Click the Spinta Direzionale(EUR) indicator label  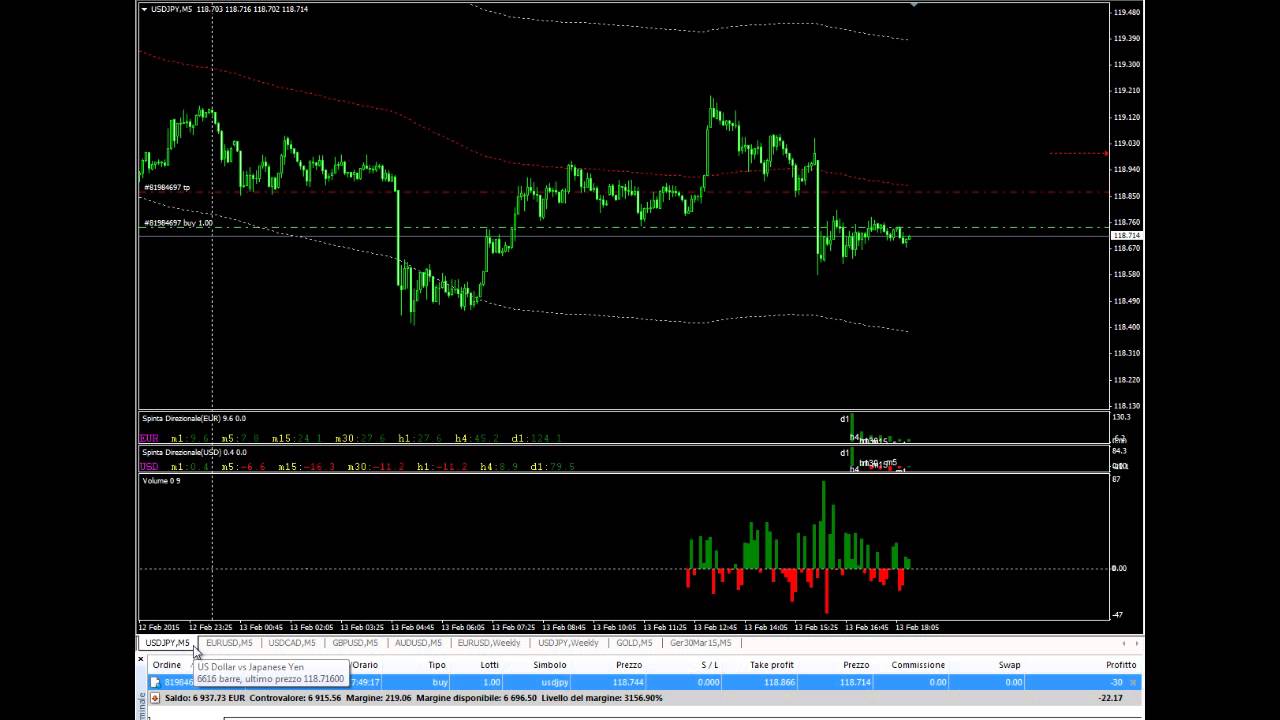pos(194,418)
